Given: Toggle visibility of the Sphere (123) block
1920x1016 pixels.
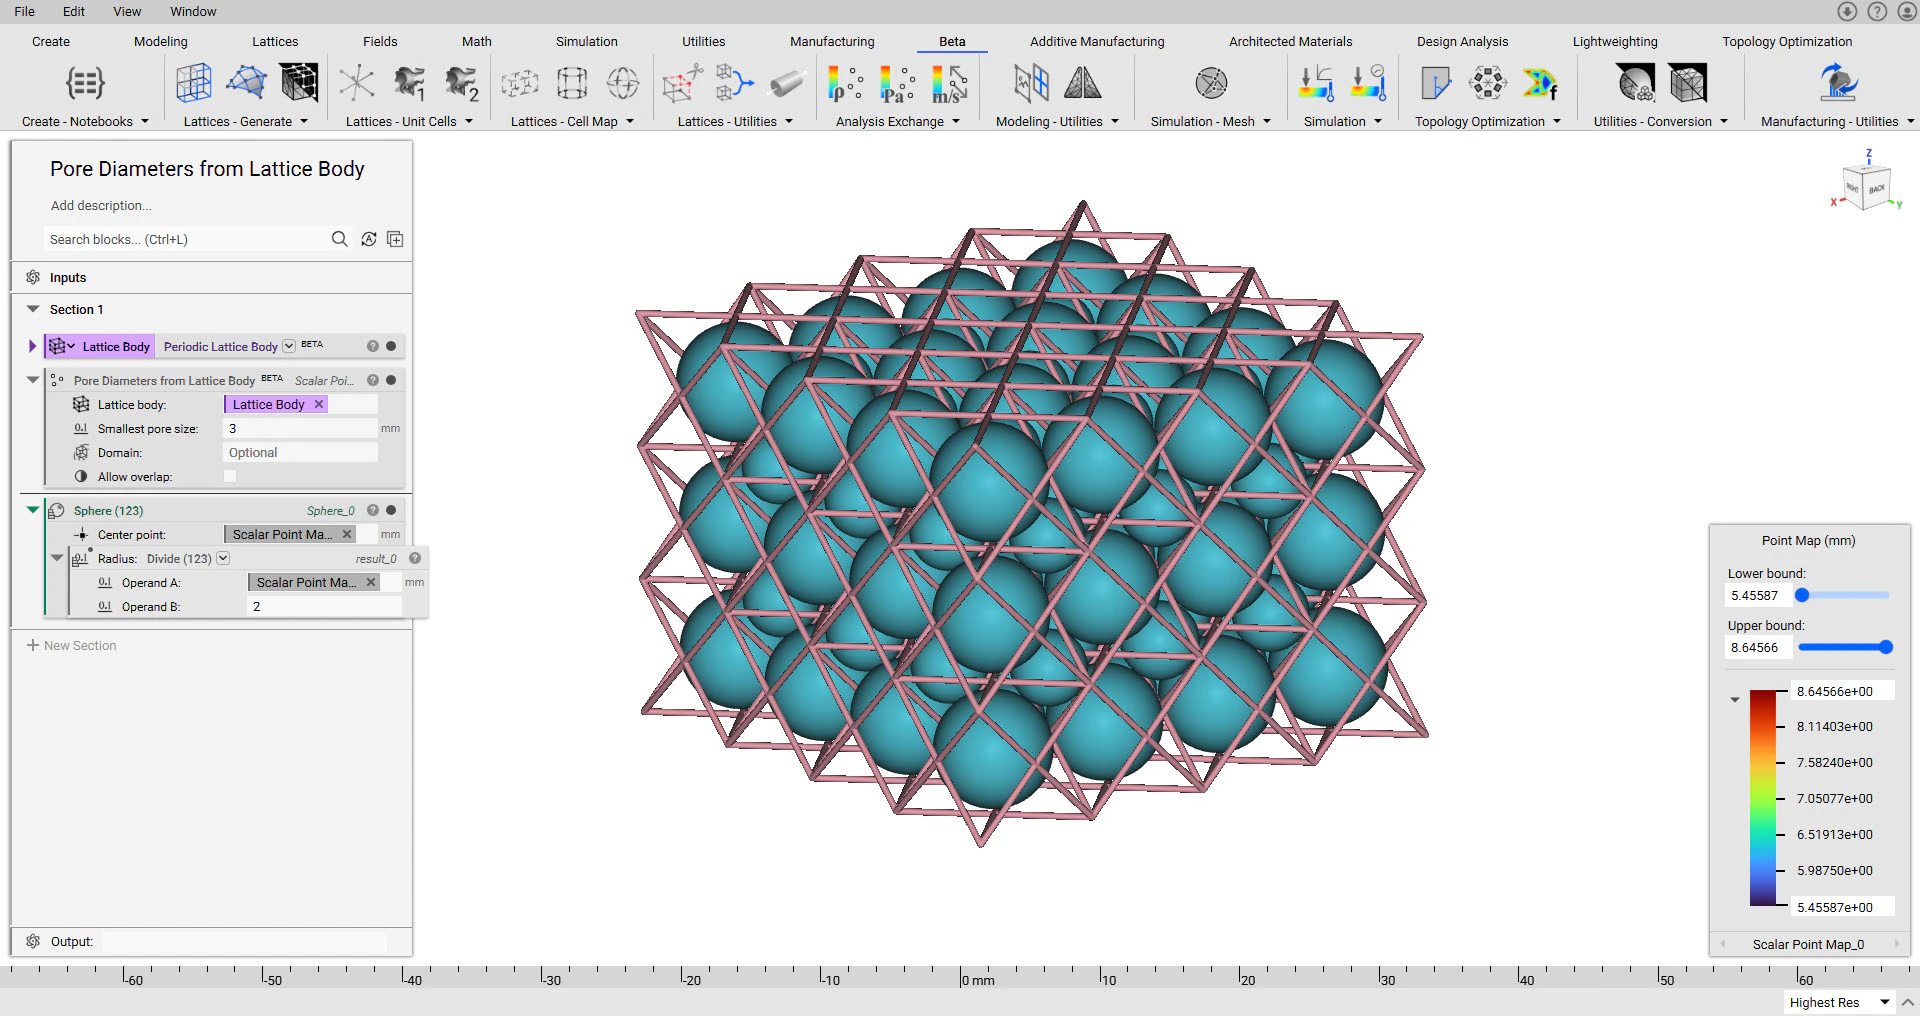Looking at the screenshot, I should pyautogui.click(x=391, y=510).
